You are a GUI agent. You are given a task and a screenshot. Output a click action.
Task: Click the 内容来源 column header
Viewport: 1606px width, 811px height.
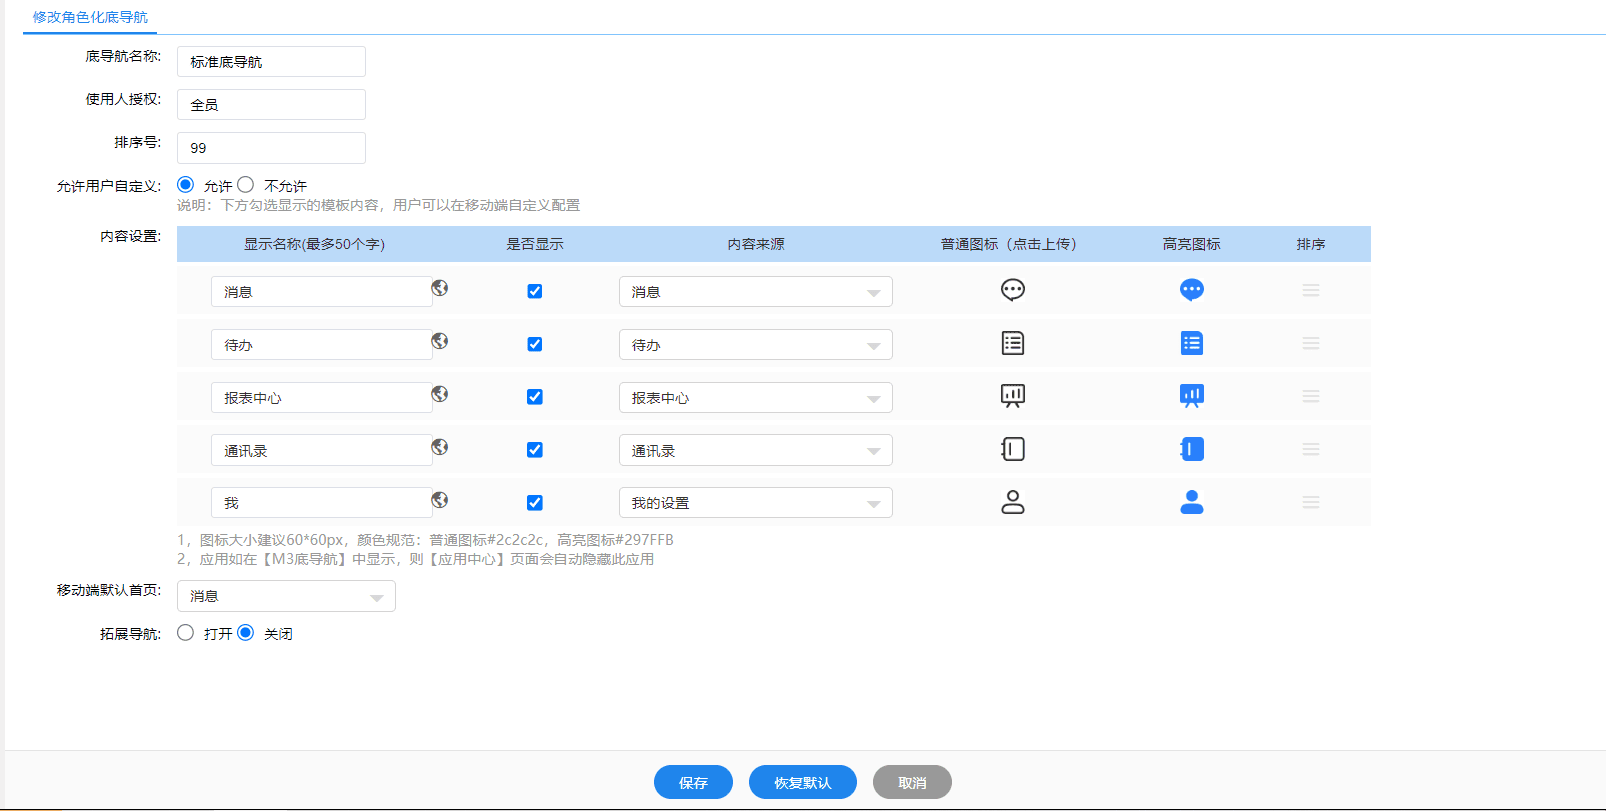(756, 244)
